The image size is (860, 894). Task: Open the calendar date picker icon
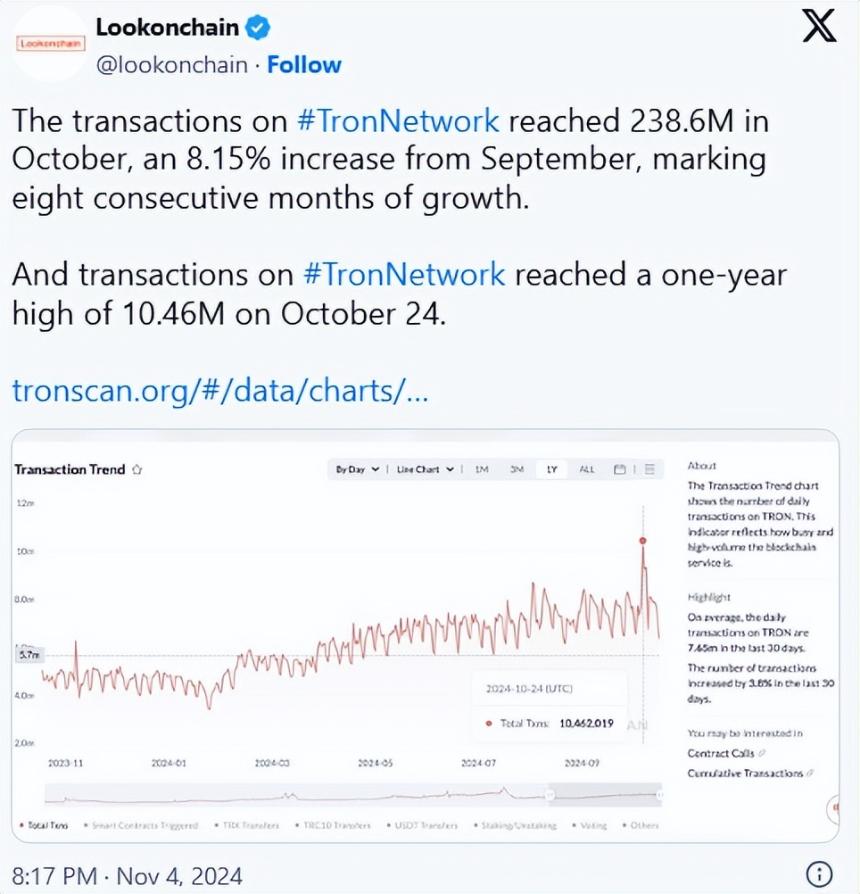[620, 469]
